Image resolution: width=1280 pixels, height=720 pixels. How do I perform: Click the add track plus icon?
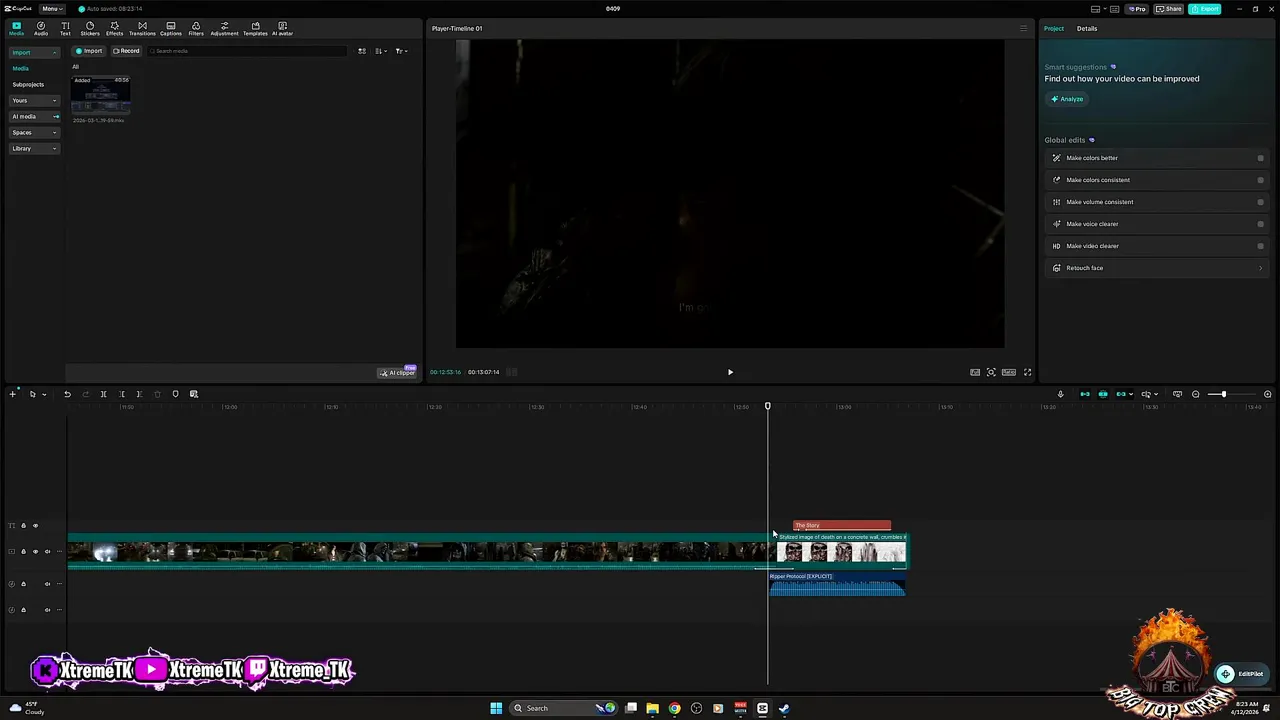click(x=13, y=394)
